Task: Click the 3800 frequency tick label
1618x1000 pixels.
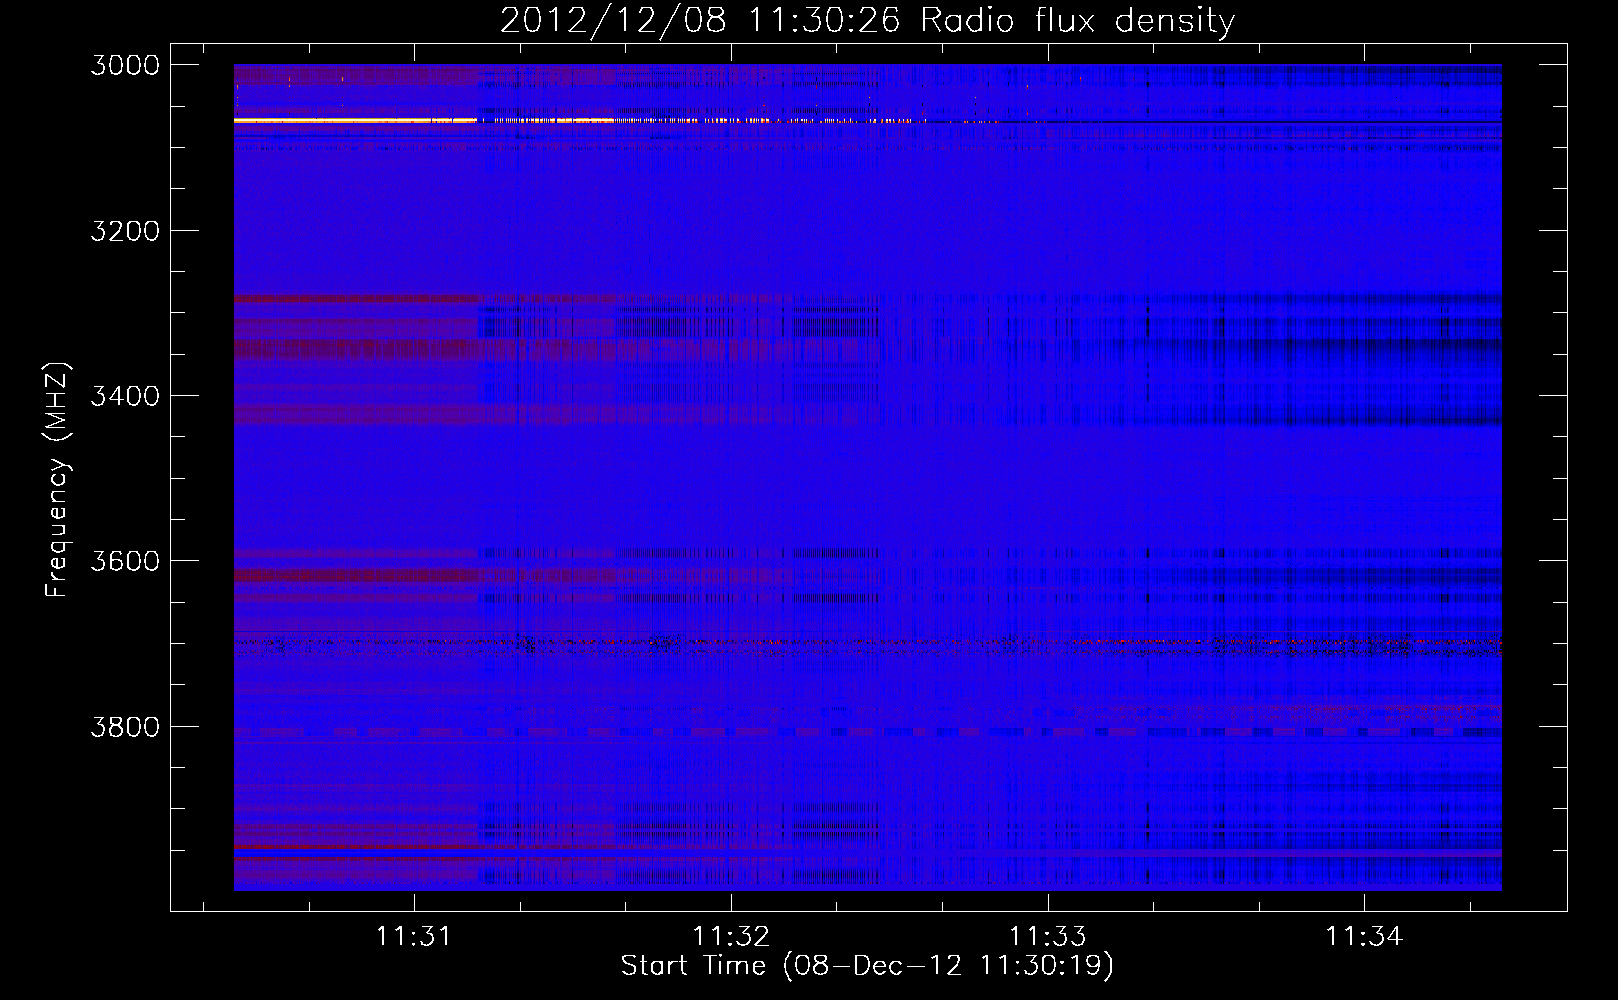Action: pyautogui.click(x=125, y=726)
